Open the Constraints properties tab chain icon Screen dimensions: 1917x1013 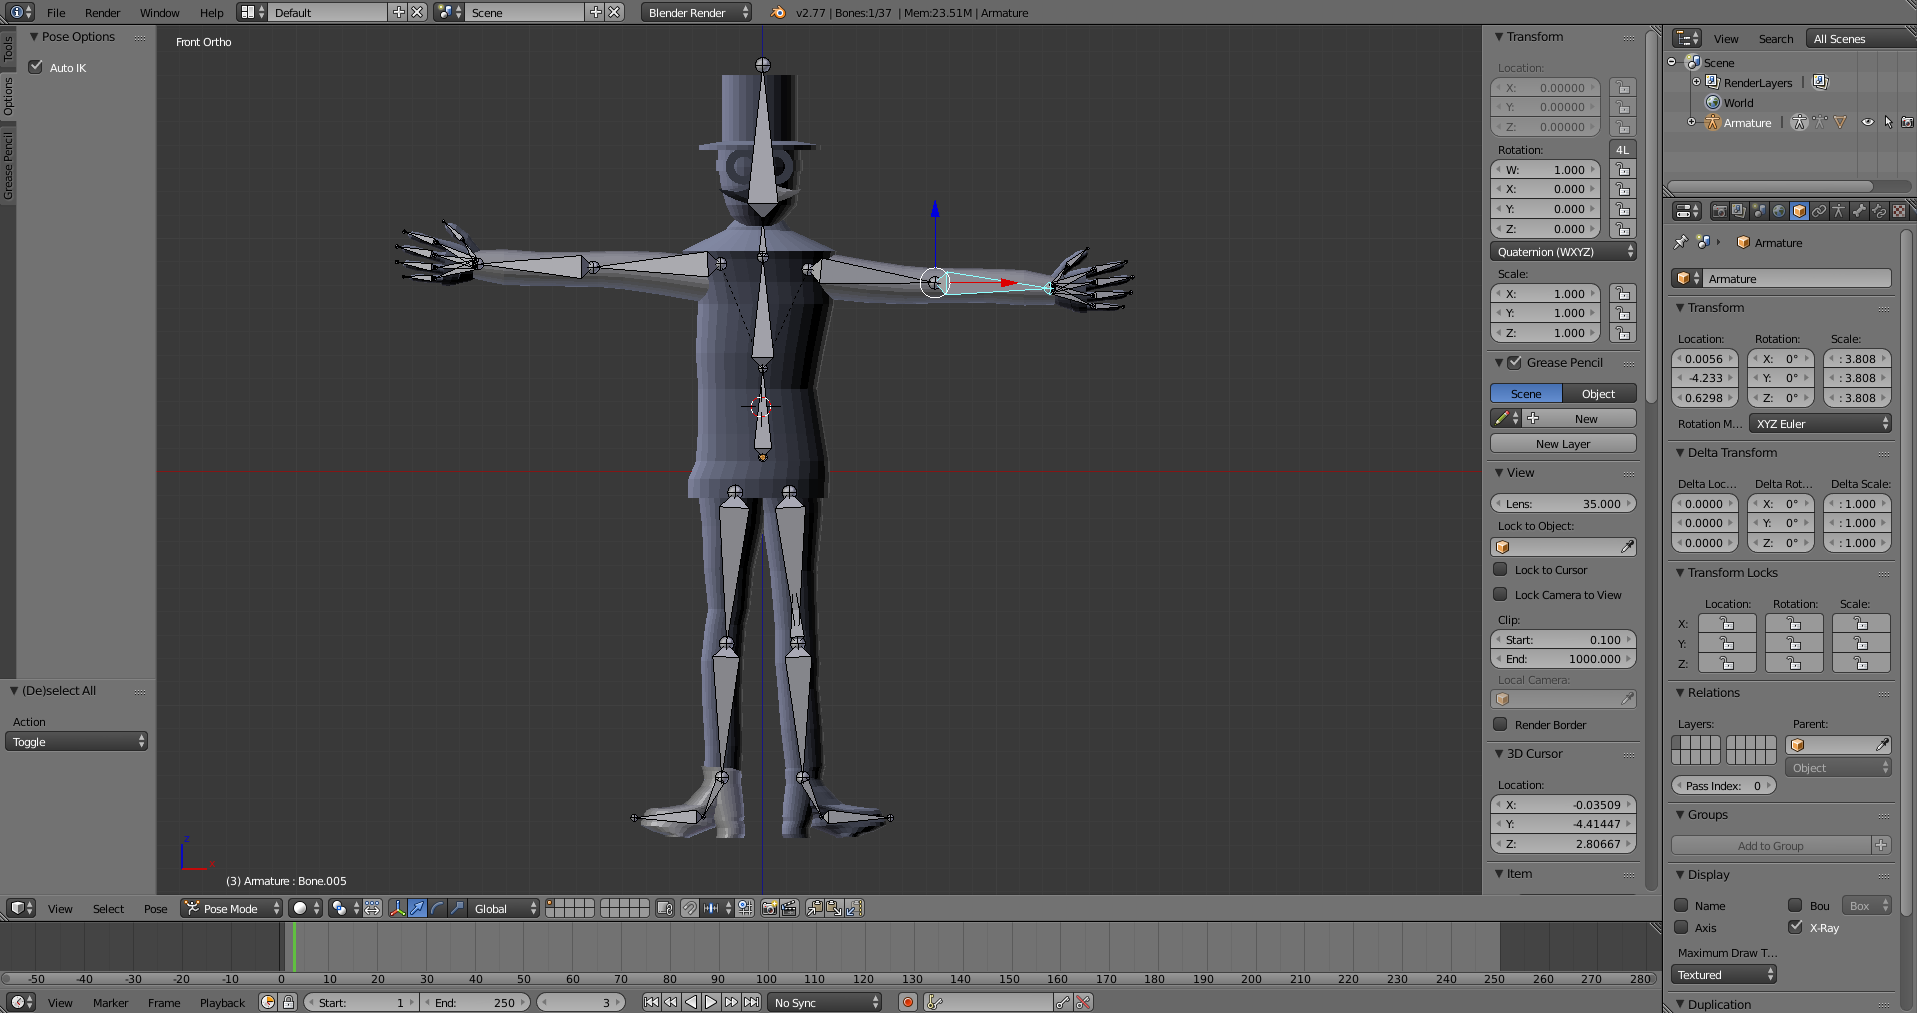pyautogui.click(x=1819, y=211)
